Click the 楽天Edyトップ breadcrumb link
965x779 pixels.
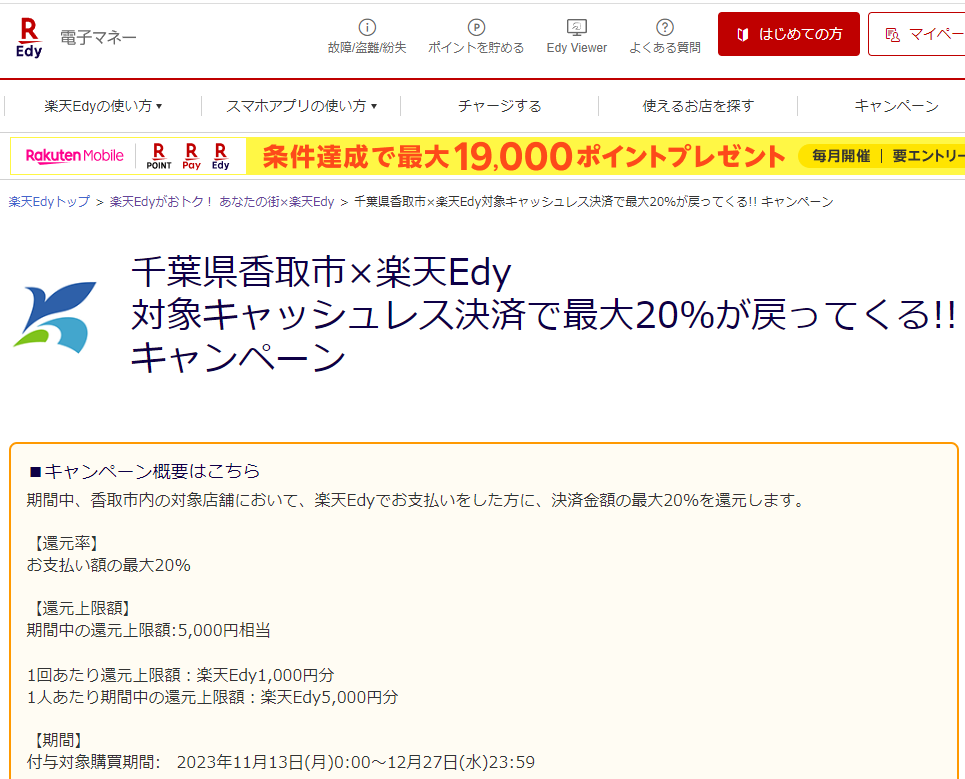(x=49, y=202)
